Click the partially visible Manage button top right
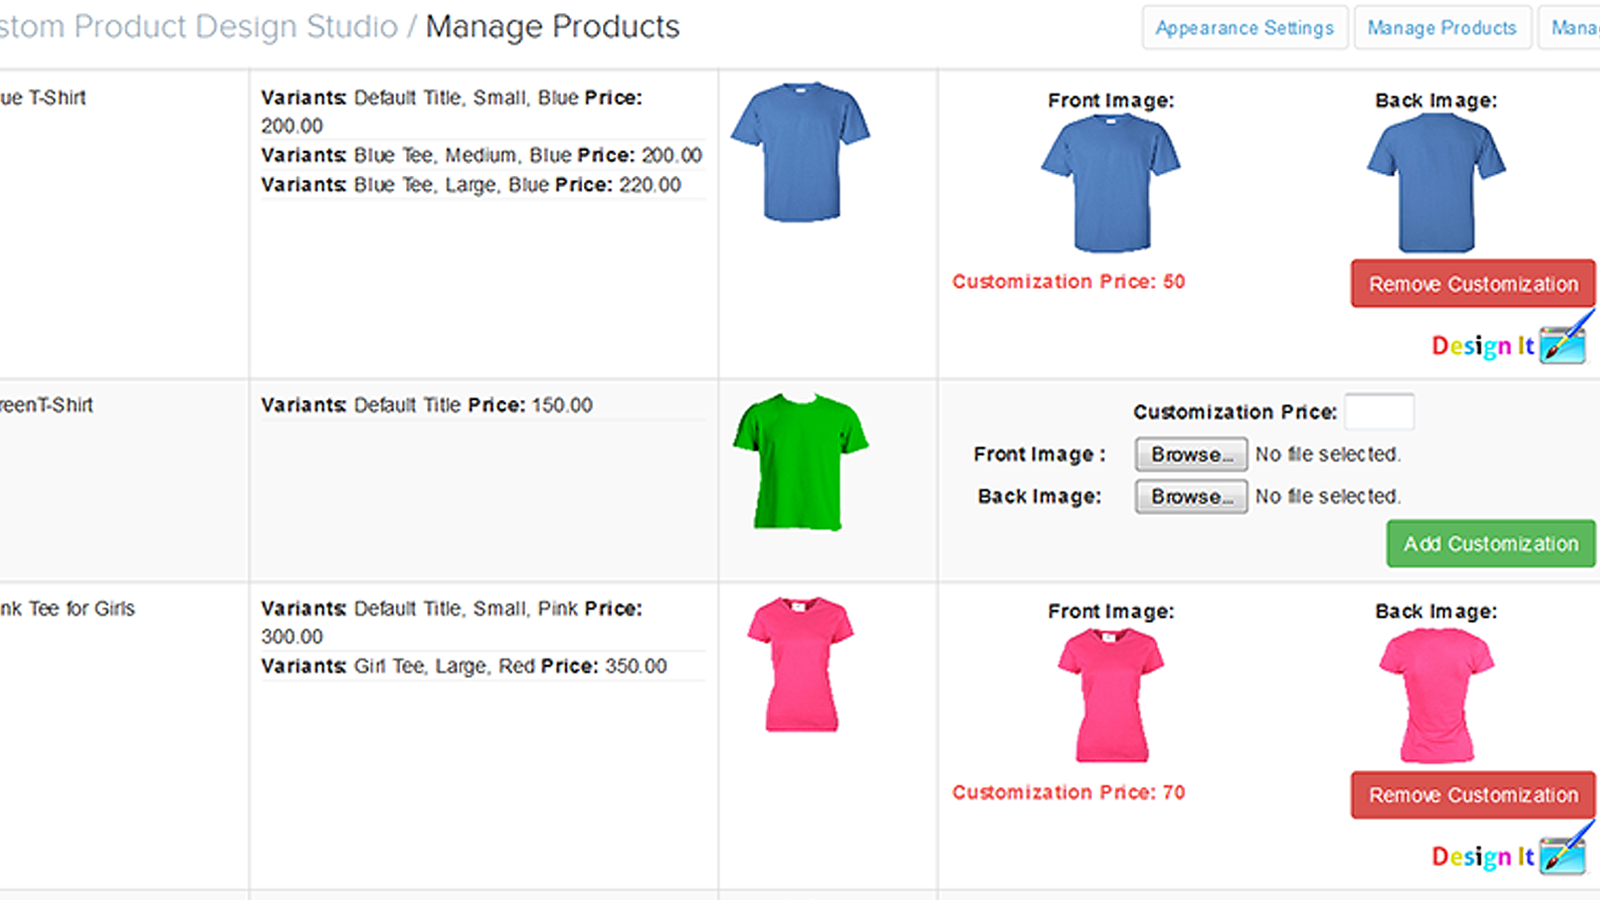Image resolution: width=1600 pixels, height=900 pixels. pos(1580,28)
